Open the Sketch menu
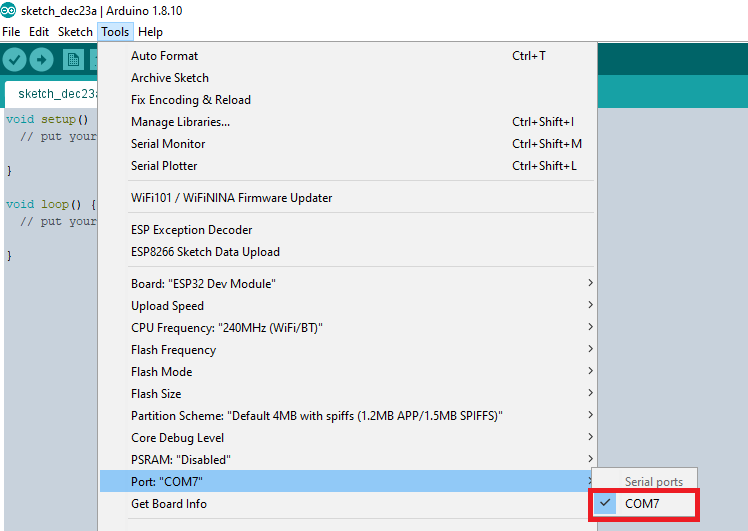This screenshot has width=748, height=531. [x=75, y=32]
